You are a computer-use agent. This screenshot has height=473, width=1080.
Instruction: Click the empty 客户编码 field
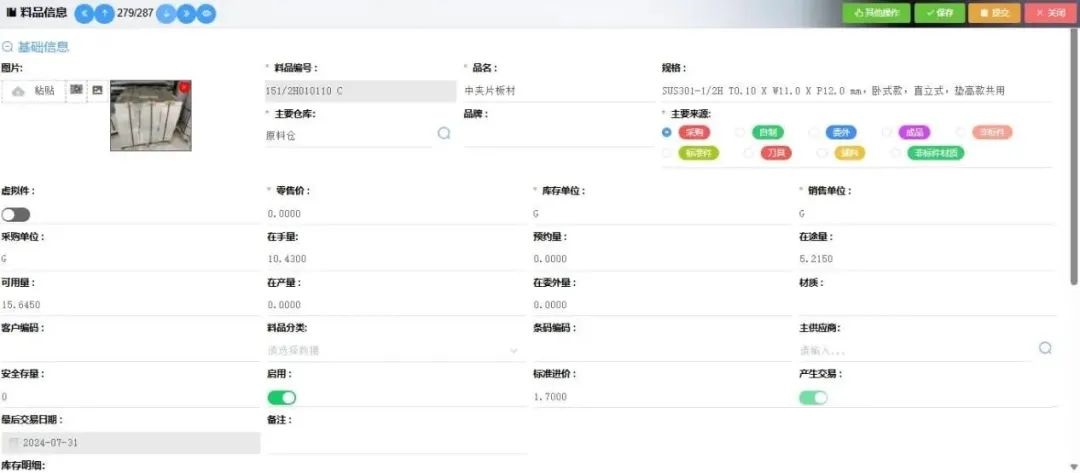click(131, 350)
